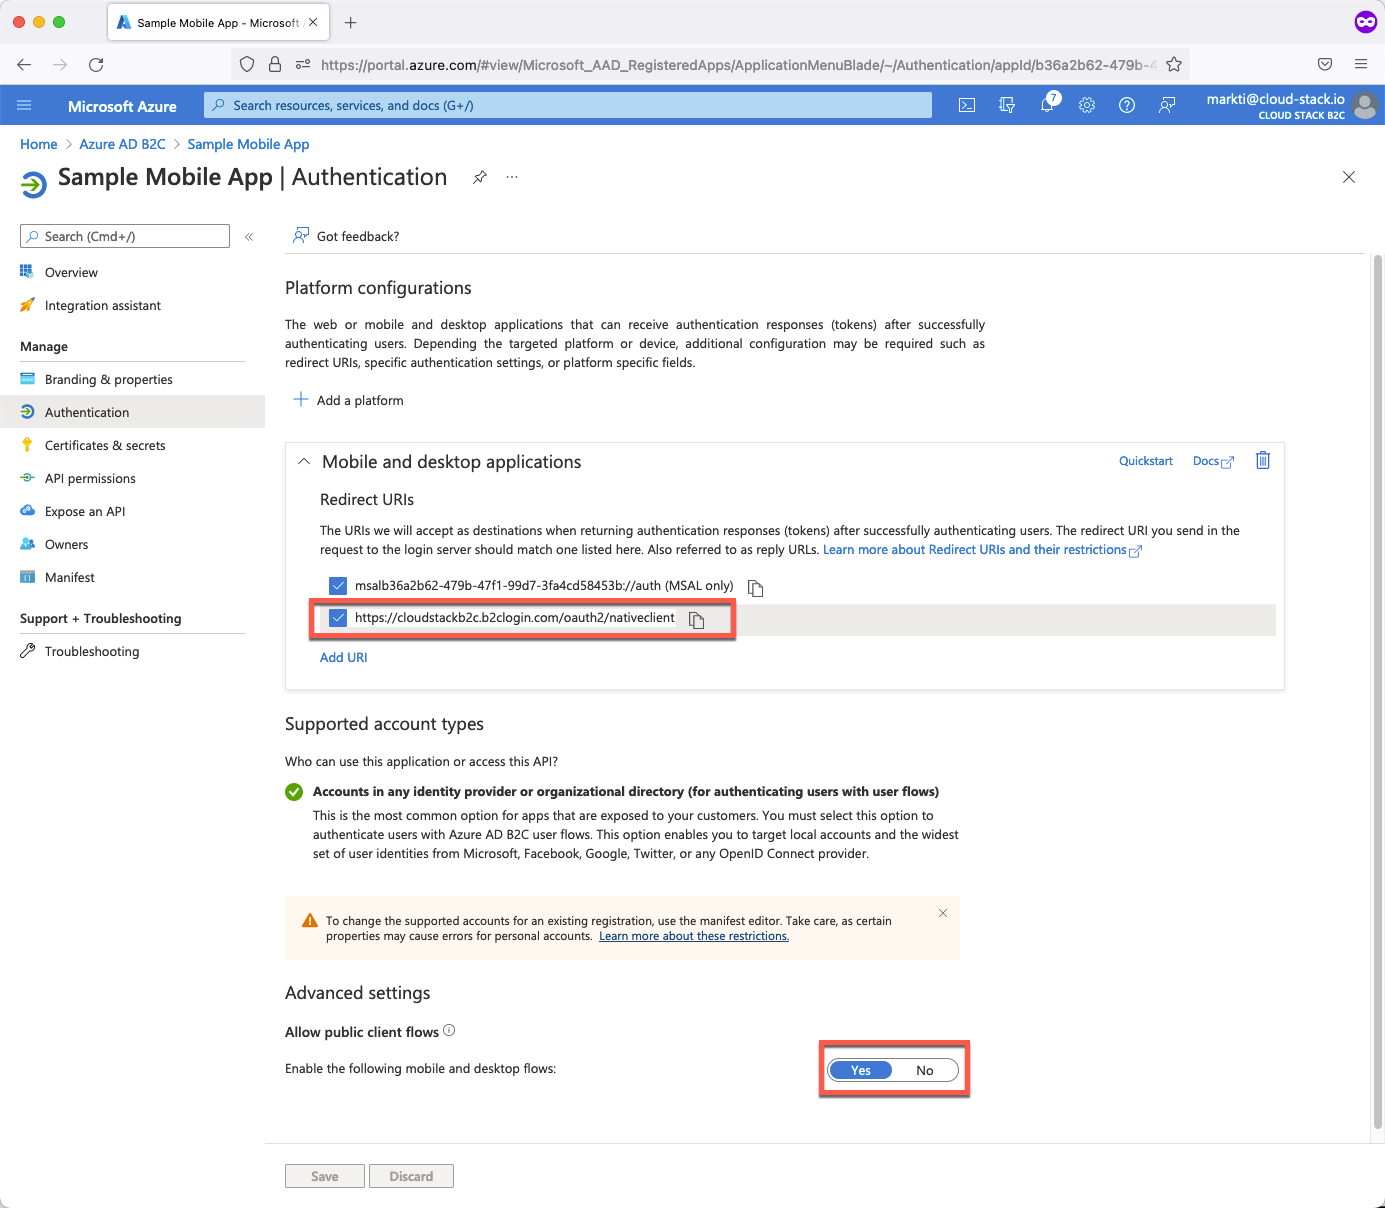Image resolution: width=1385 pixels, height=1208 pixels.
Task: Open Overview in the sidebar
Action: pos(71,272)
